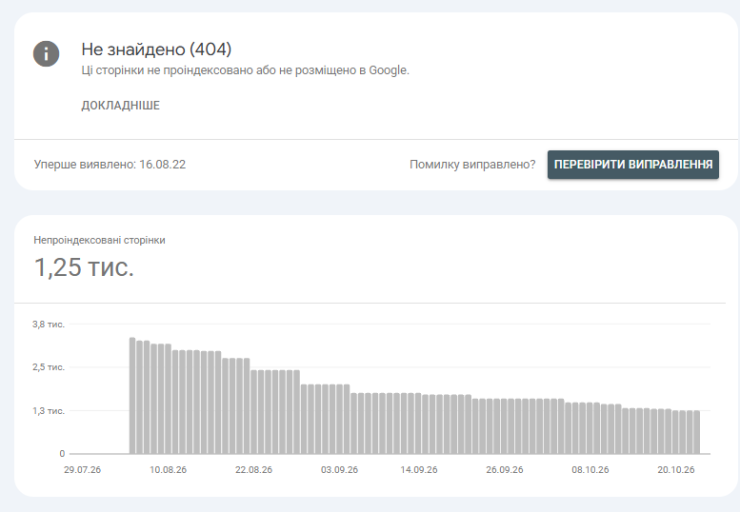
Task: Click the last chart bar on the right
Action: click(x=697, y=432)
